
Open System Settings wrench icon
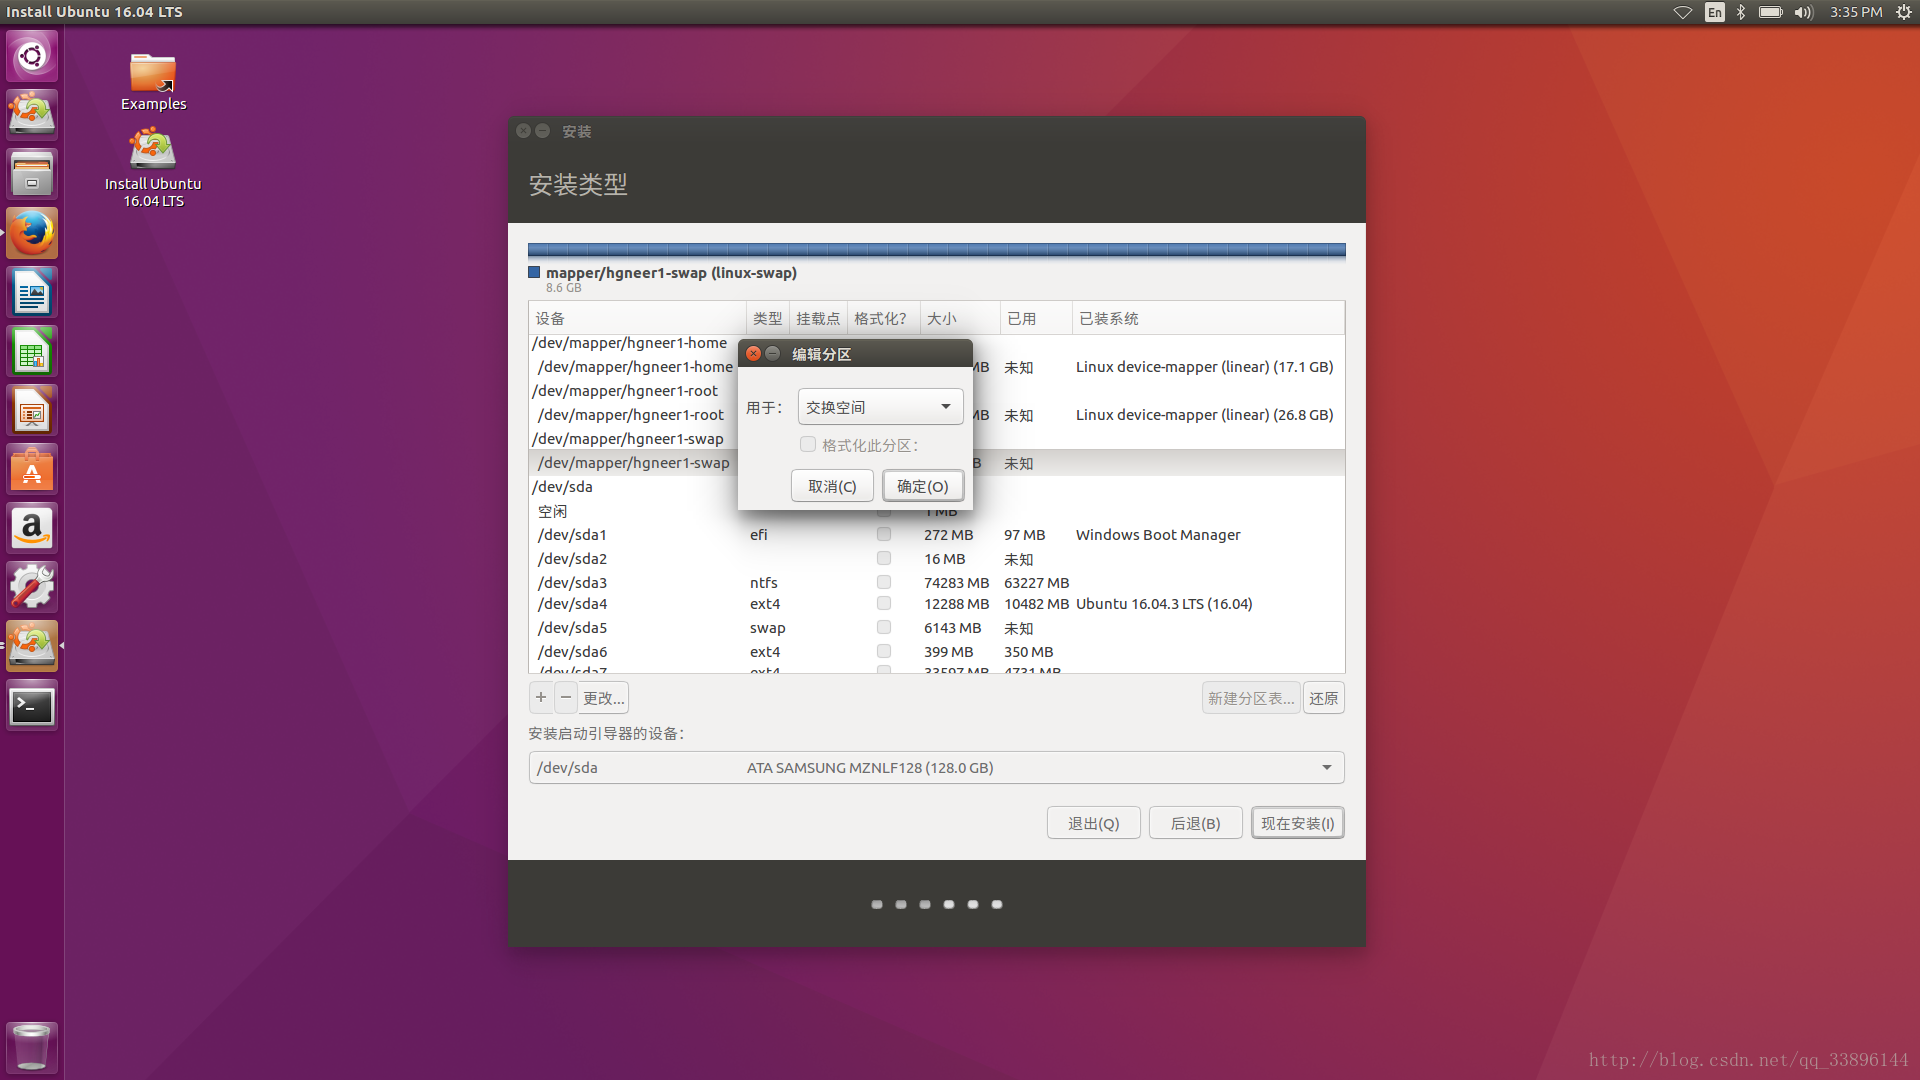point(32,587)
